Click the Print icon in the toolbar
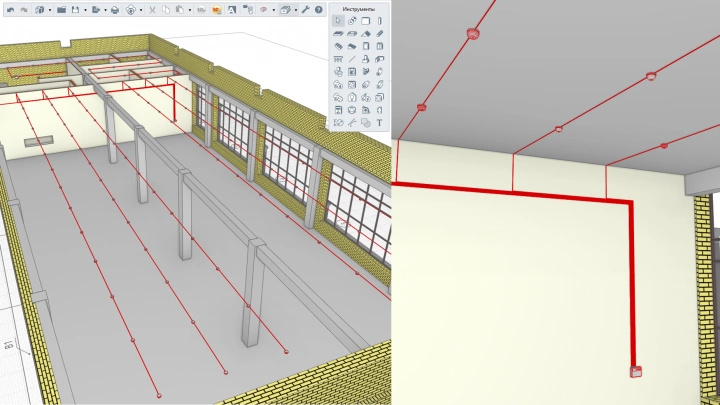The width and height of the screenshot is (720, 405). coord(115,9)
